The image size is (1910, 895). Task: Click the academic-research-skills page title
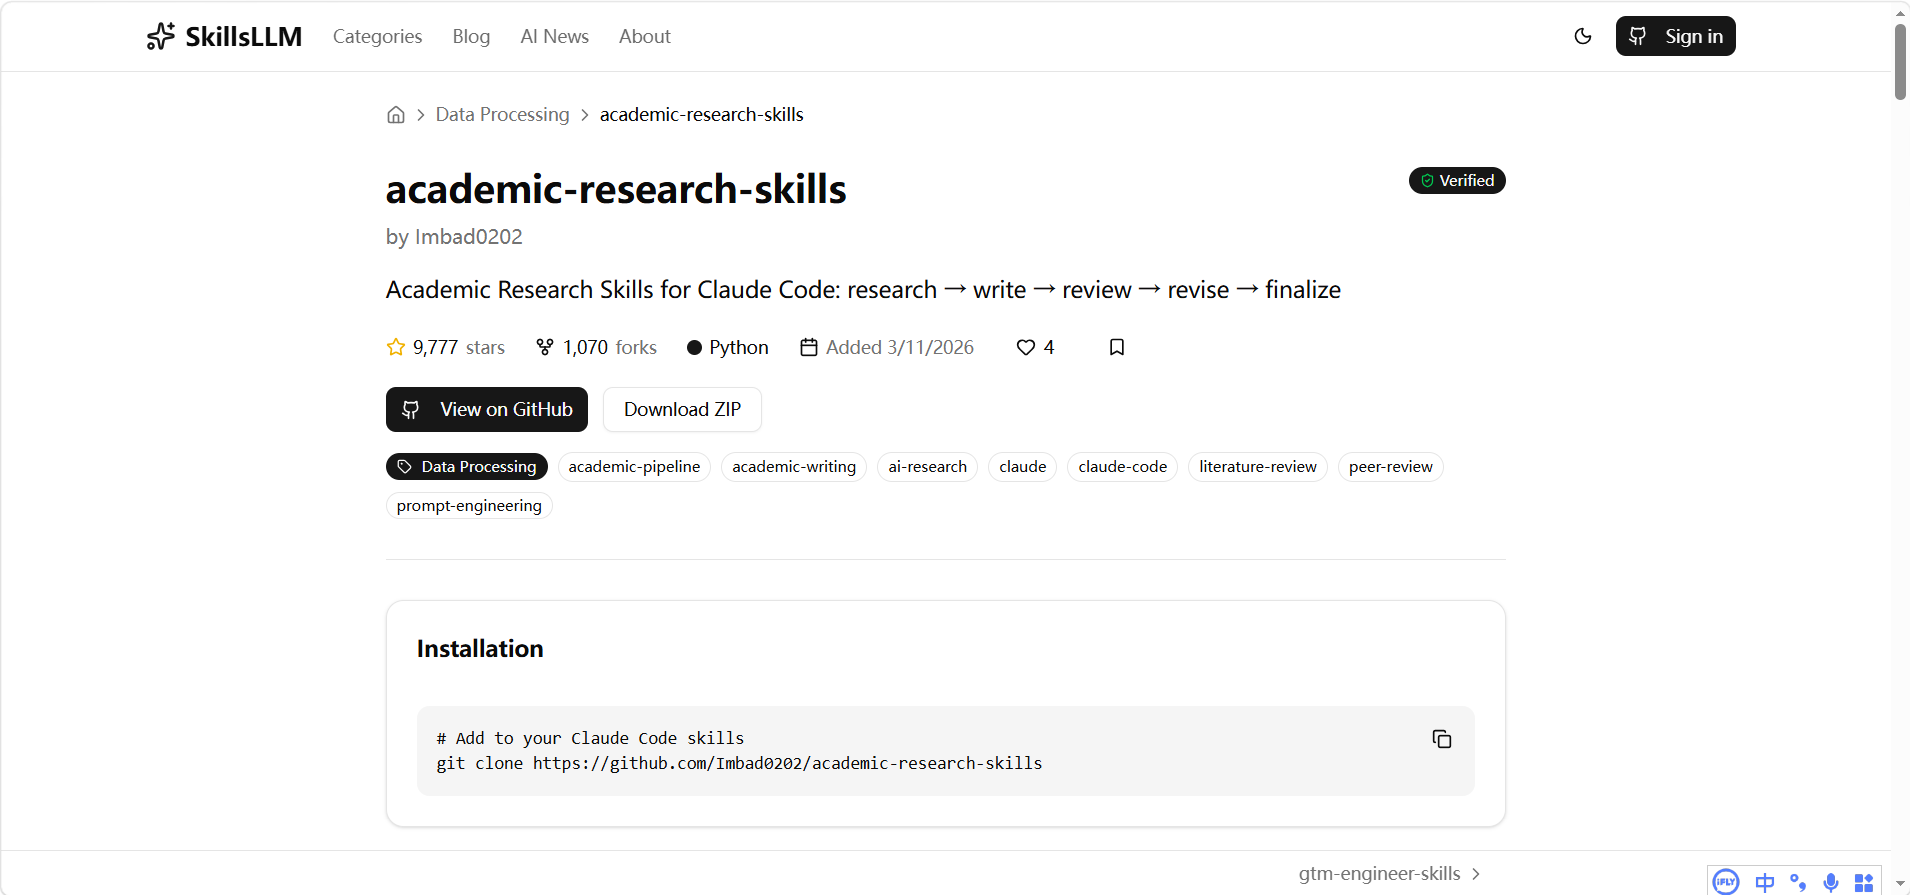[616, 189]
